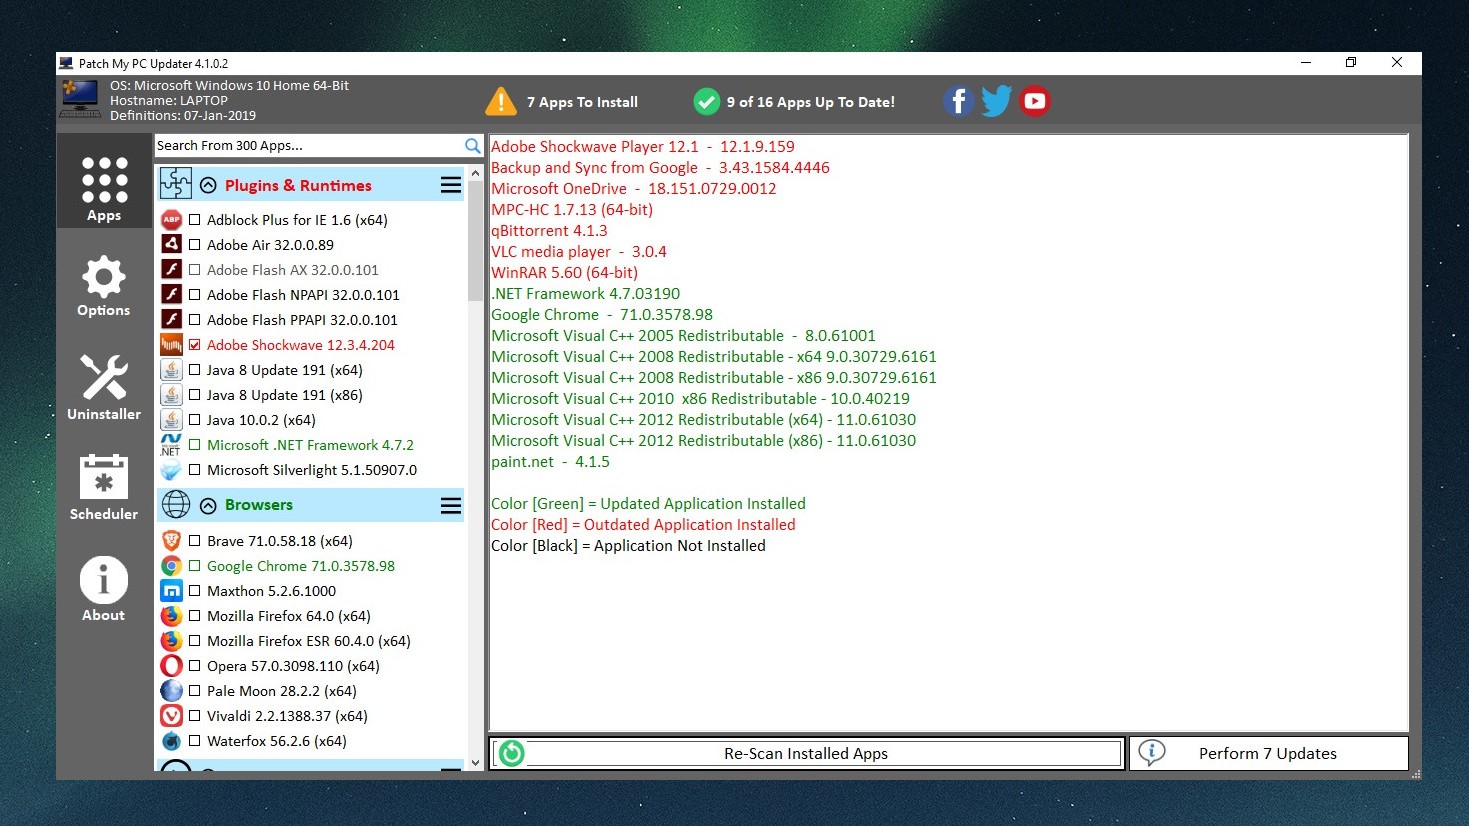Click the Adblock Plus ABP icon
The image size is (1469, 826).
click(172, 220)
